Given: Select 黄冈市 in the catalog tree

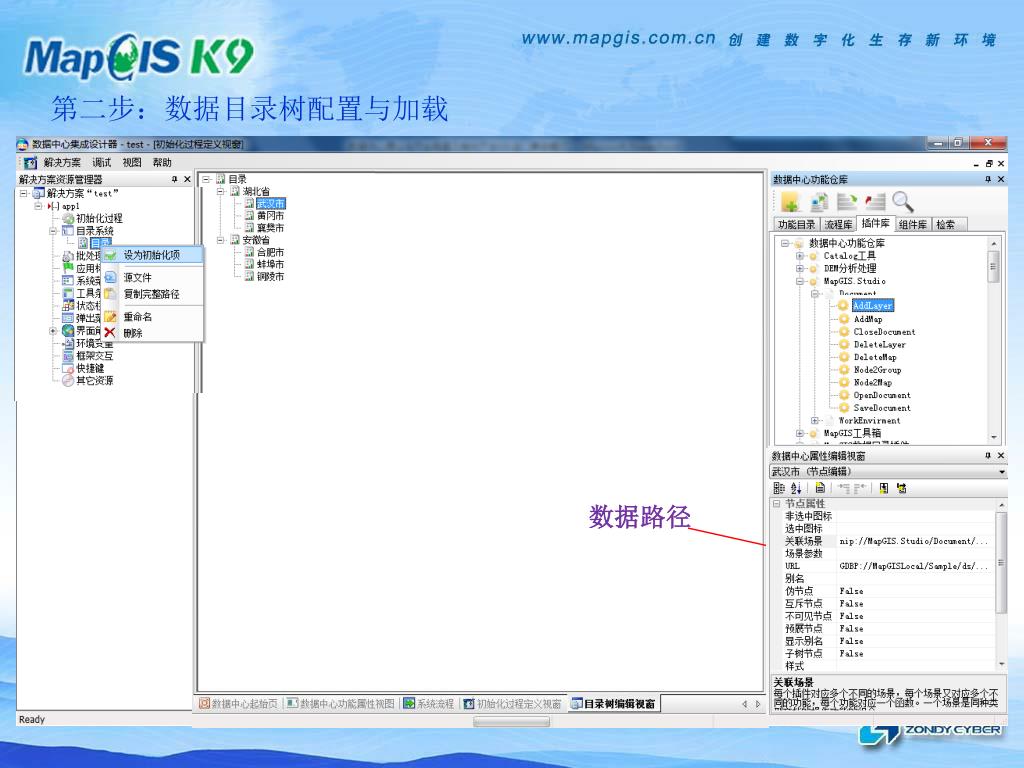Looking at the screenshot, I should pyautogui.click(x=270, y=216).
